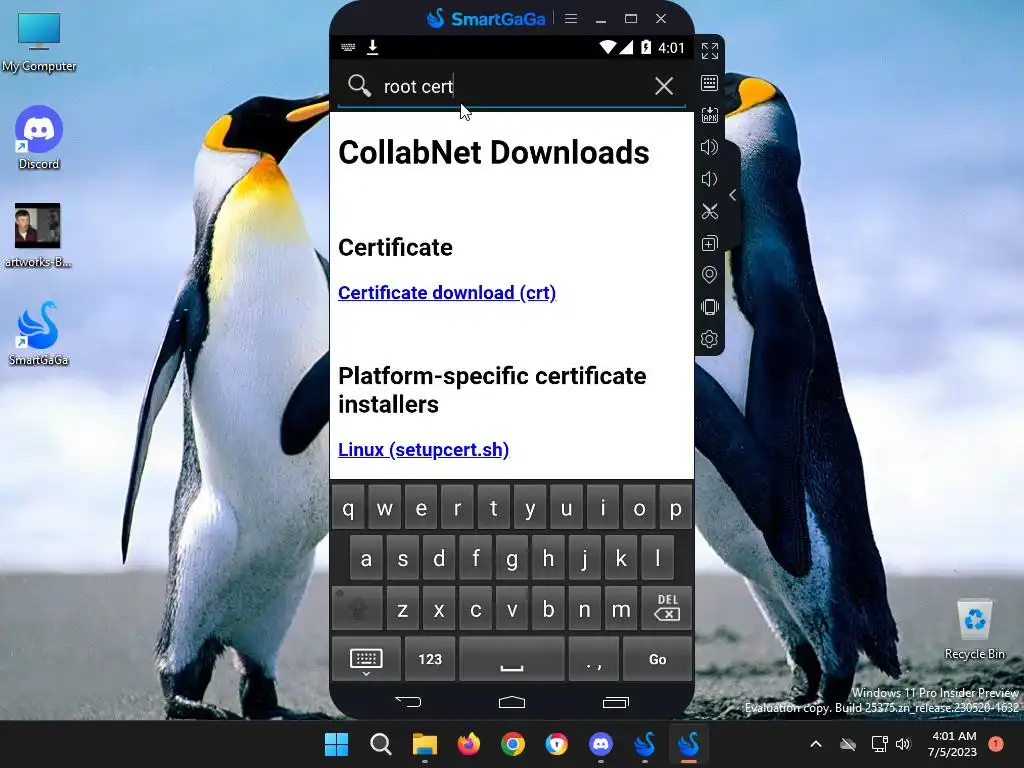Click the shake device icon
Image resolution: width=1024 pixels, height=768 pixels.
(x=709, y=307)
